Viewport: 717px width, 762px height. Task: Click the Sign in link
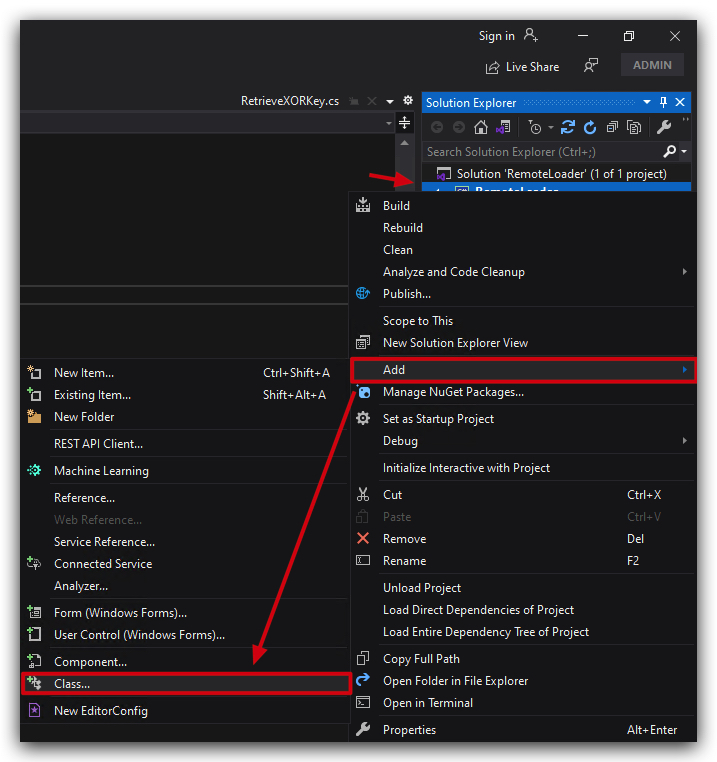tap(496, 36)
